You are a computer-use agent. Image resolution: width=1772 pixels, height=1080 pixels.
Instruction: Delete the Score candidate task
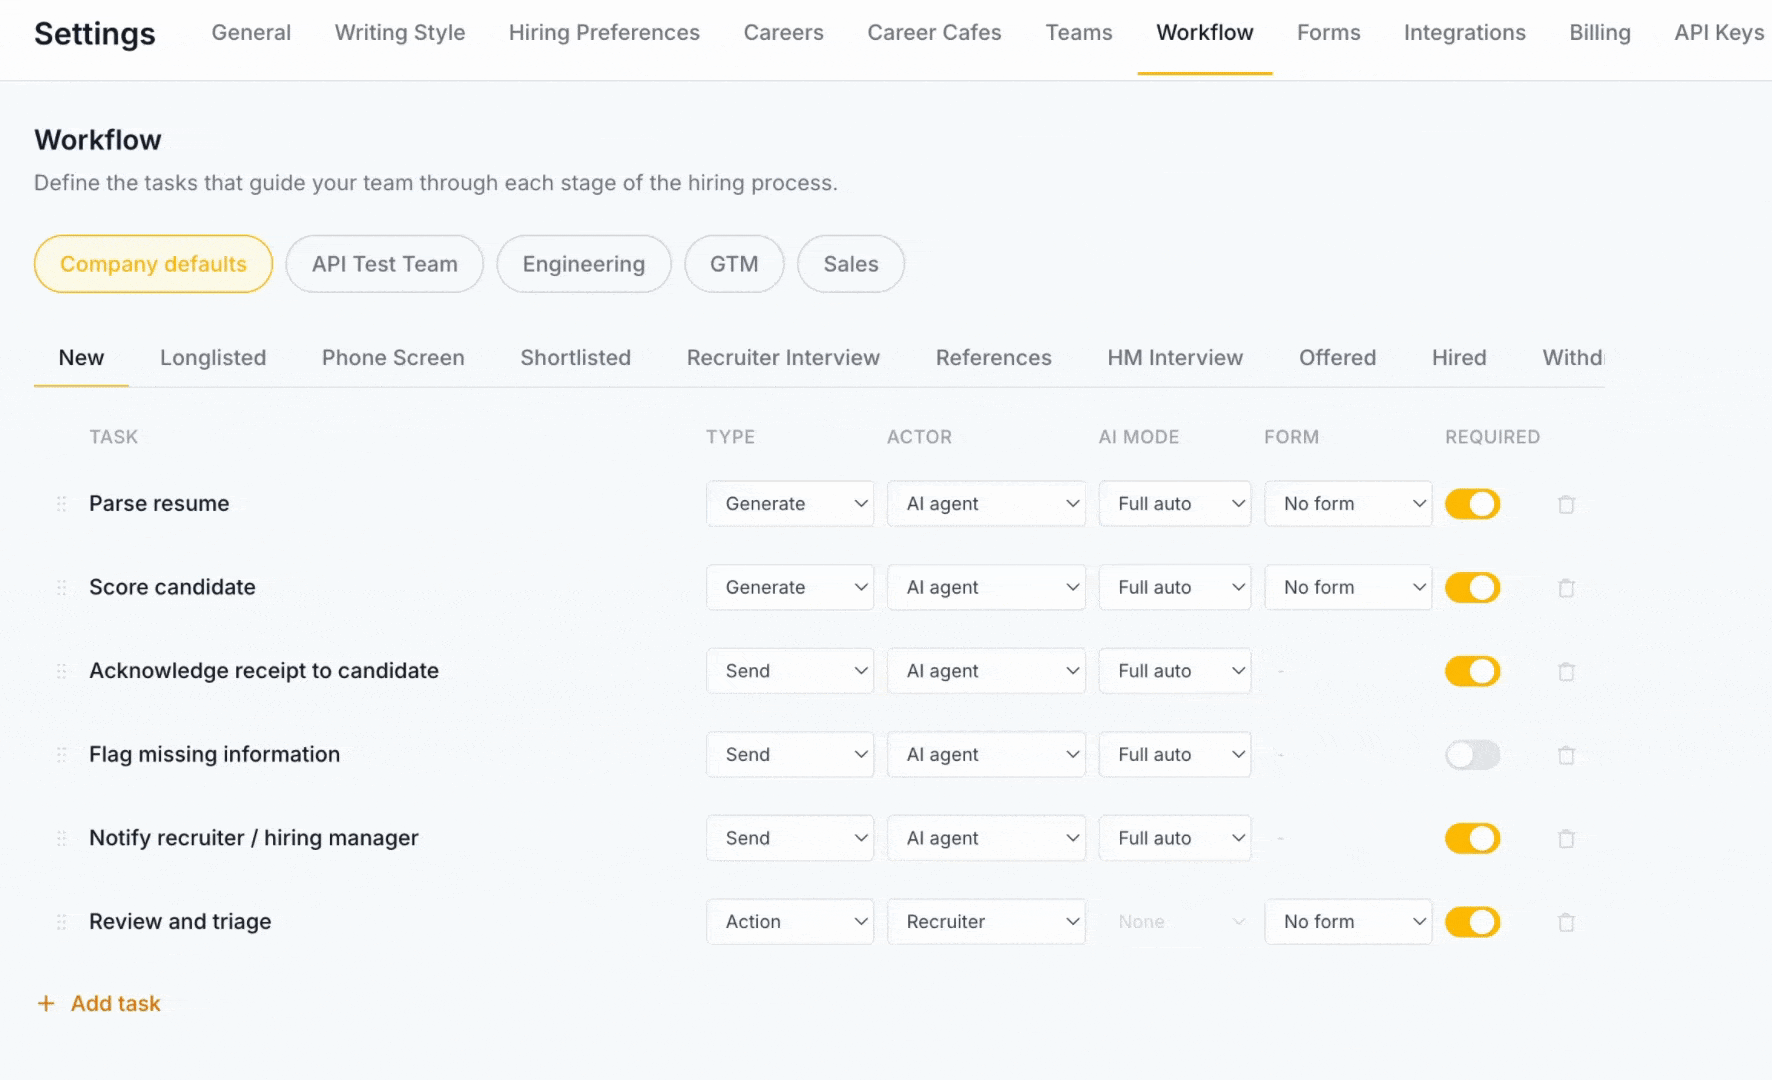point(1565,587)
